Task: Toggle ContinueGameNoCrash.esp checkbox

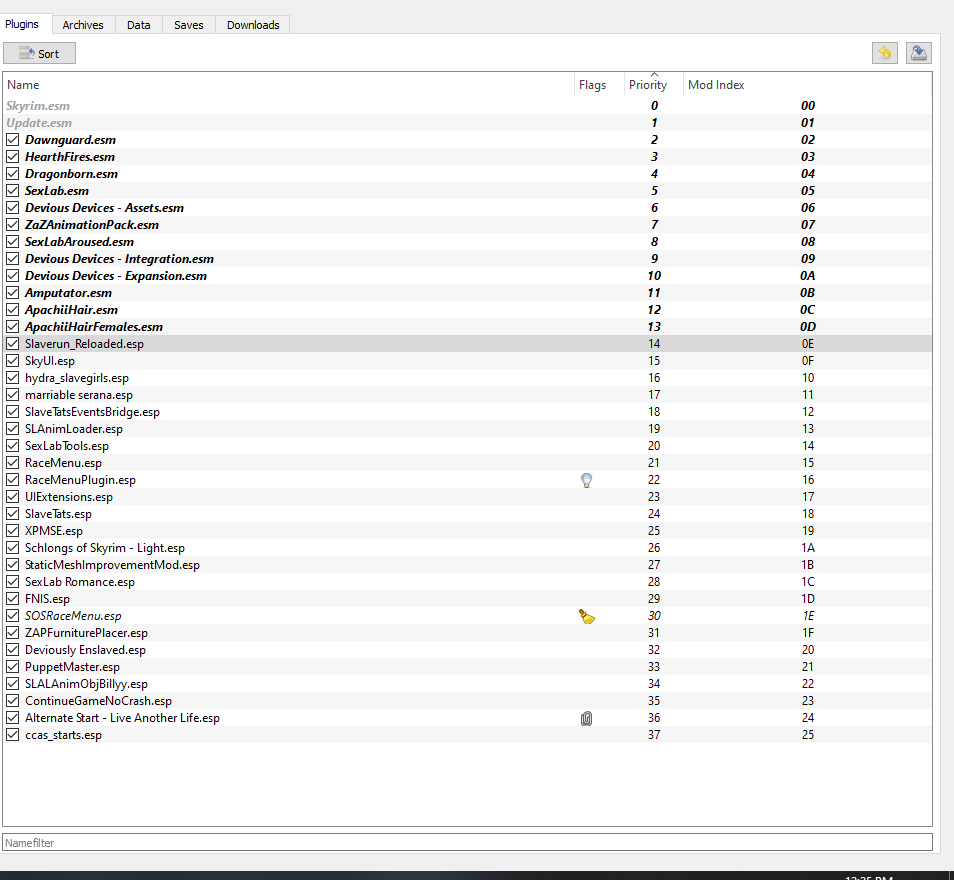Action: tap(13, 701)
